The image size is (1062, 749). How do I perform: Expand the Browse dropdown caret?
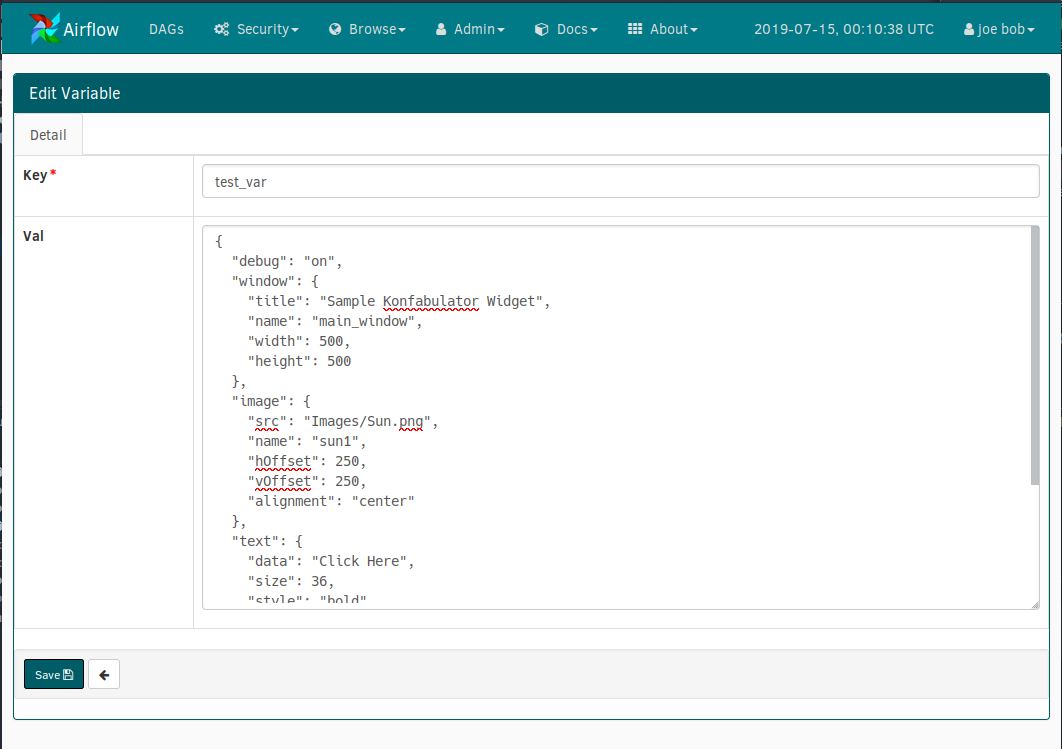(x=402, y=30)
